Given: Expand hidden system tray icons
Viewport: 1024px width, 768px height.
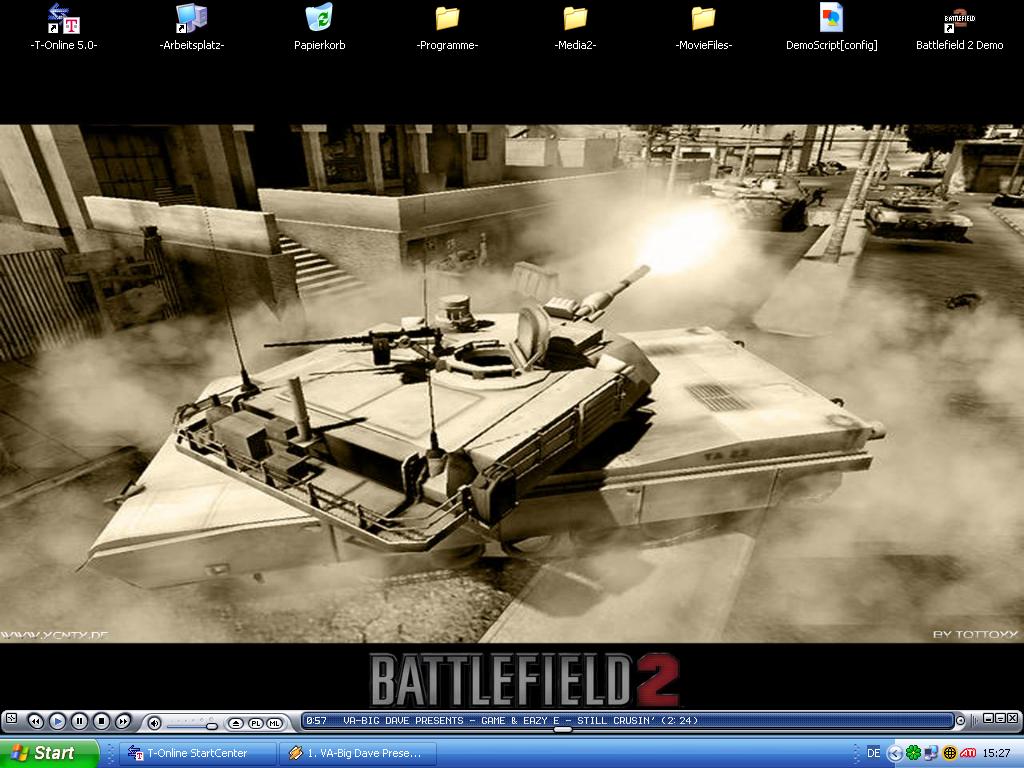Looking at the screenshot, I should pos(895,753).
